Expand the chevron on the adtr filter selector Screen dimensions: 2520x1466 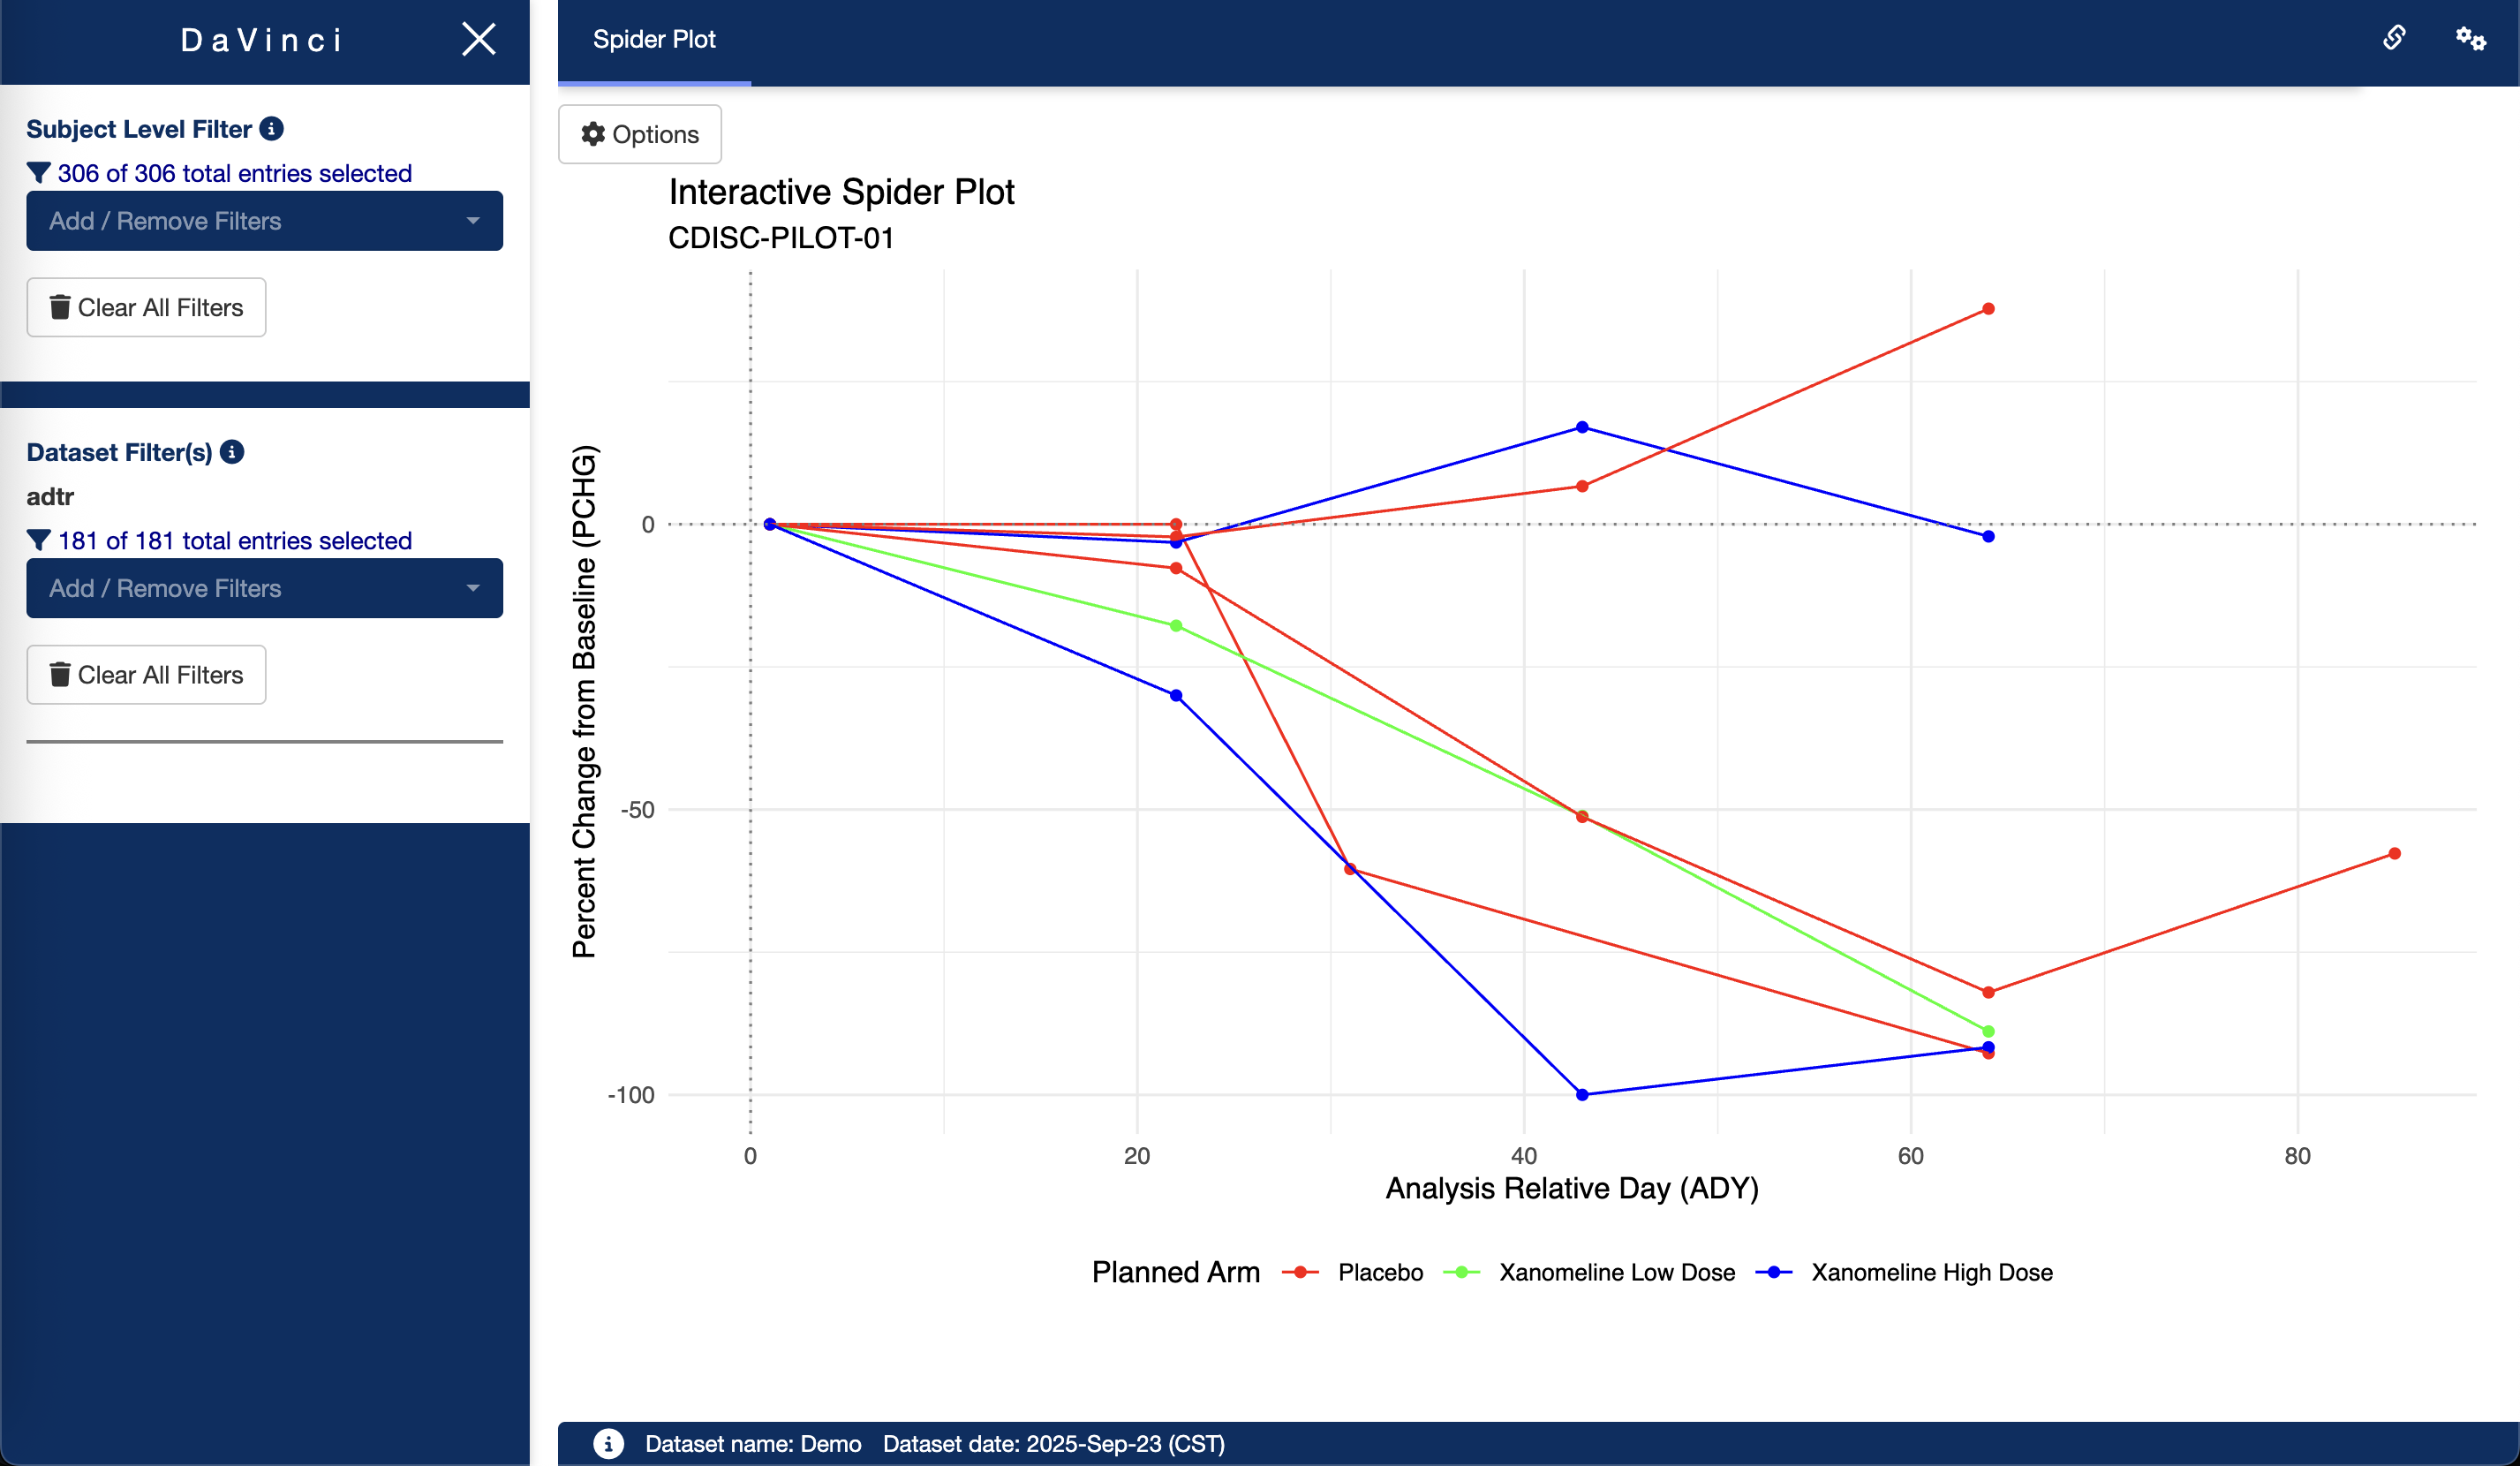tap(474, 588)
